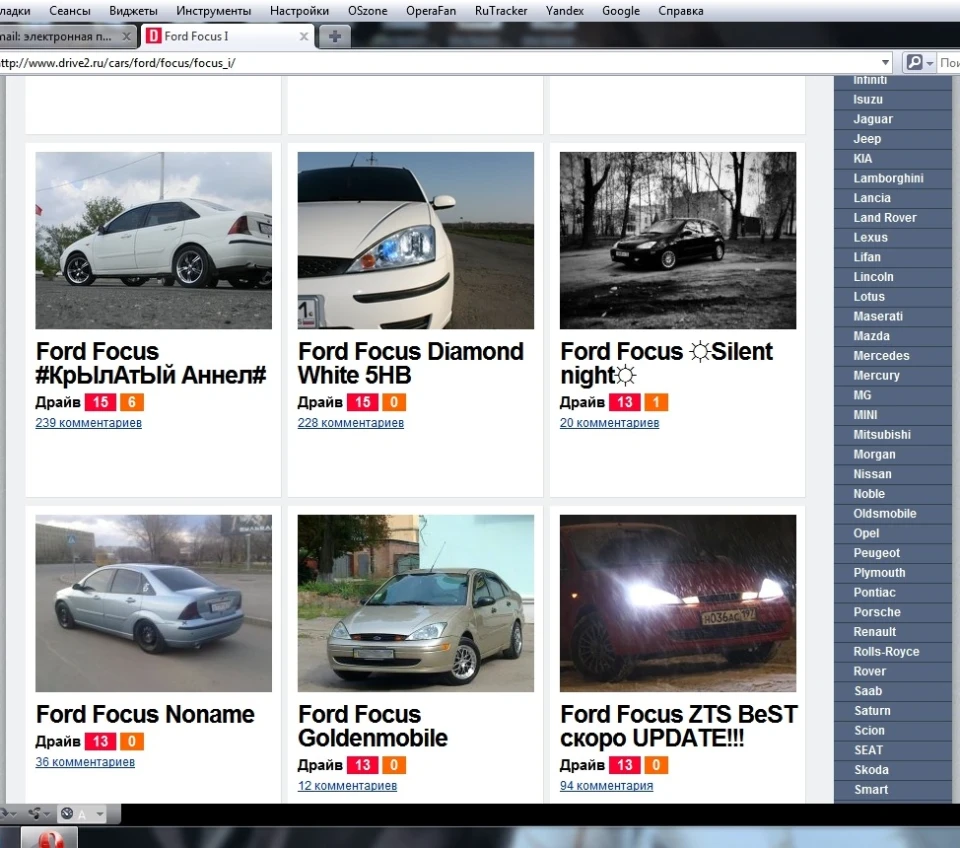Select Peugeot in the brand list
The width and height of the screenshot is (960, 848).
893,553
